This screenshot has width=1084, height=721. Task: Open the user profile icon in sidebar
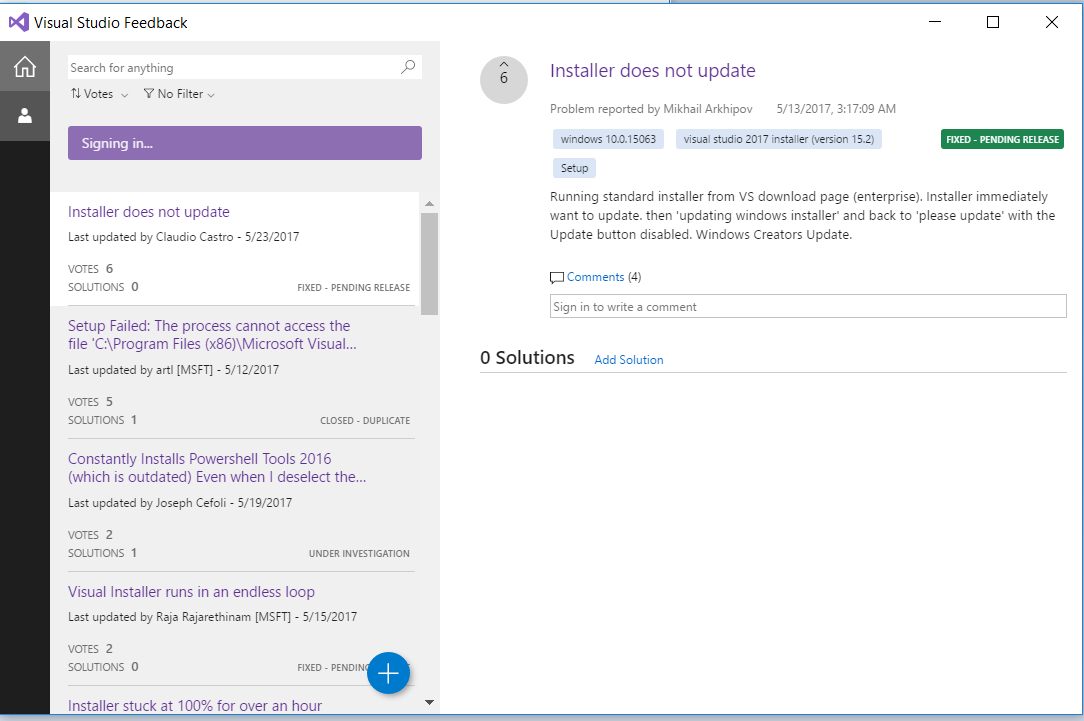(25, 115)
